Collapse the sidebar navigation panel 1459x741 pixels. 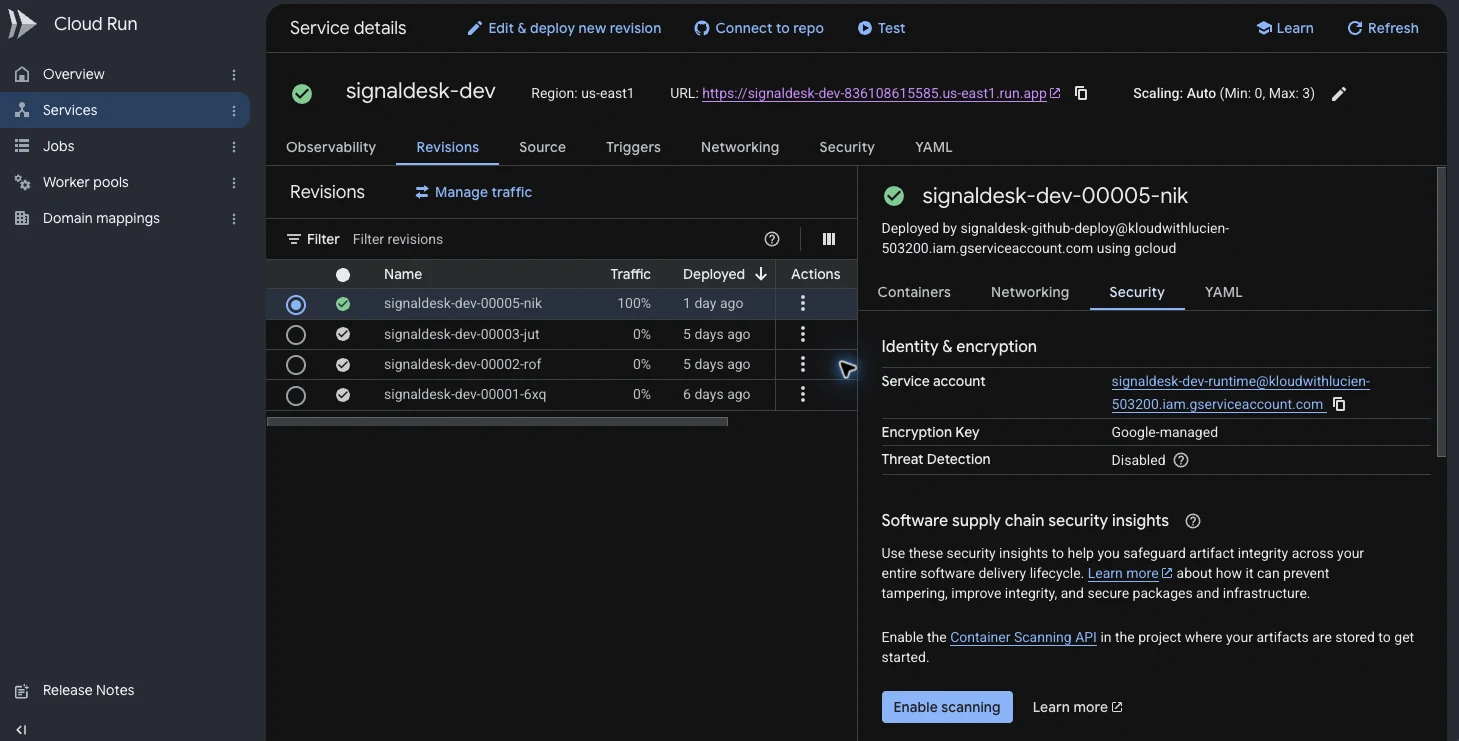point(22,730)
